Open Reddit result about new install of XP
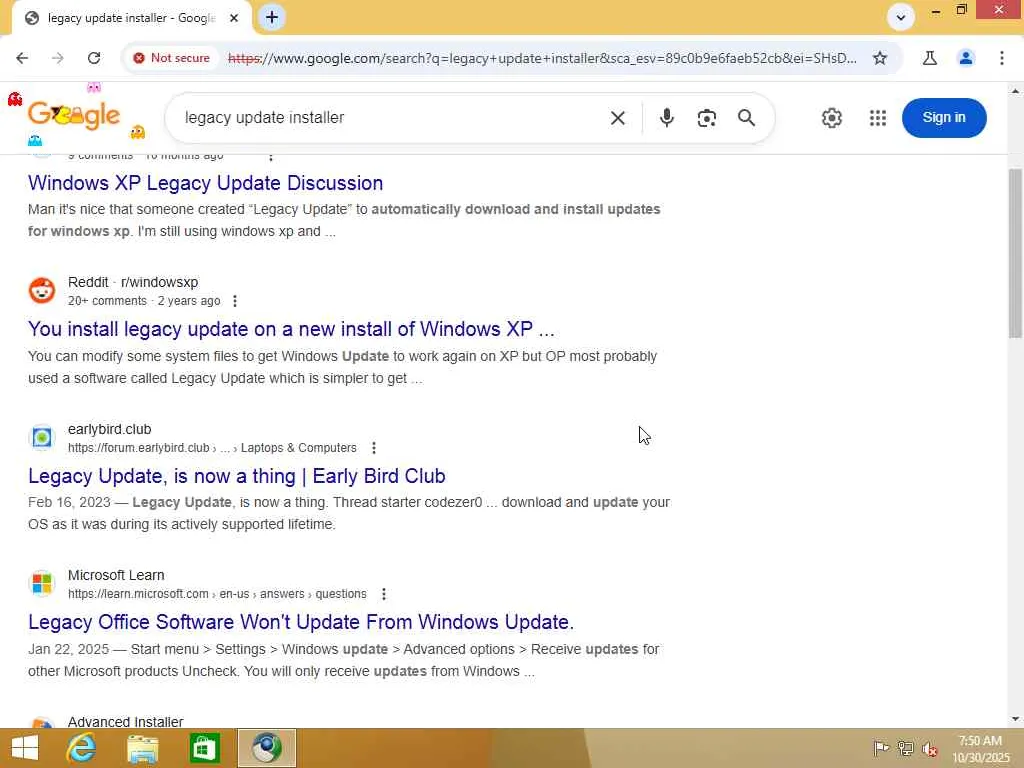The image size is (1024, 768). coord(291,329)
